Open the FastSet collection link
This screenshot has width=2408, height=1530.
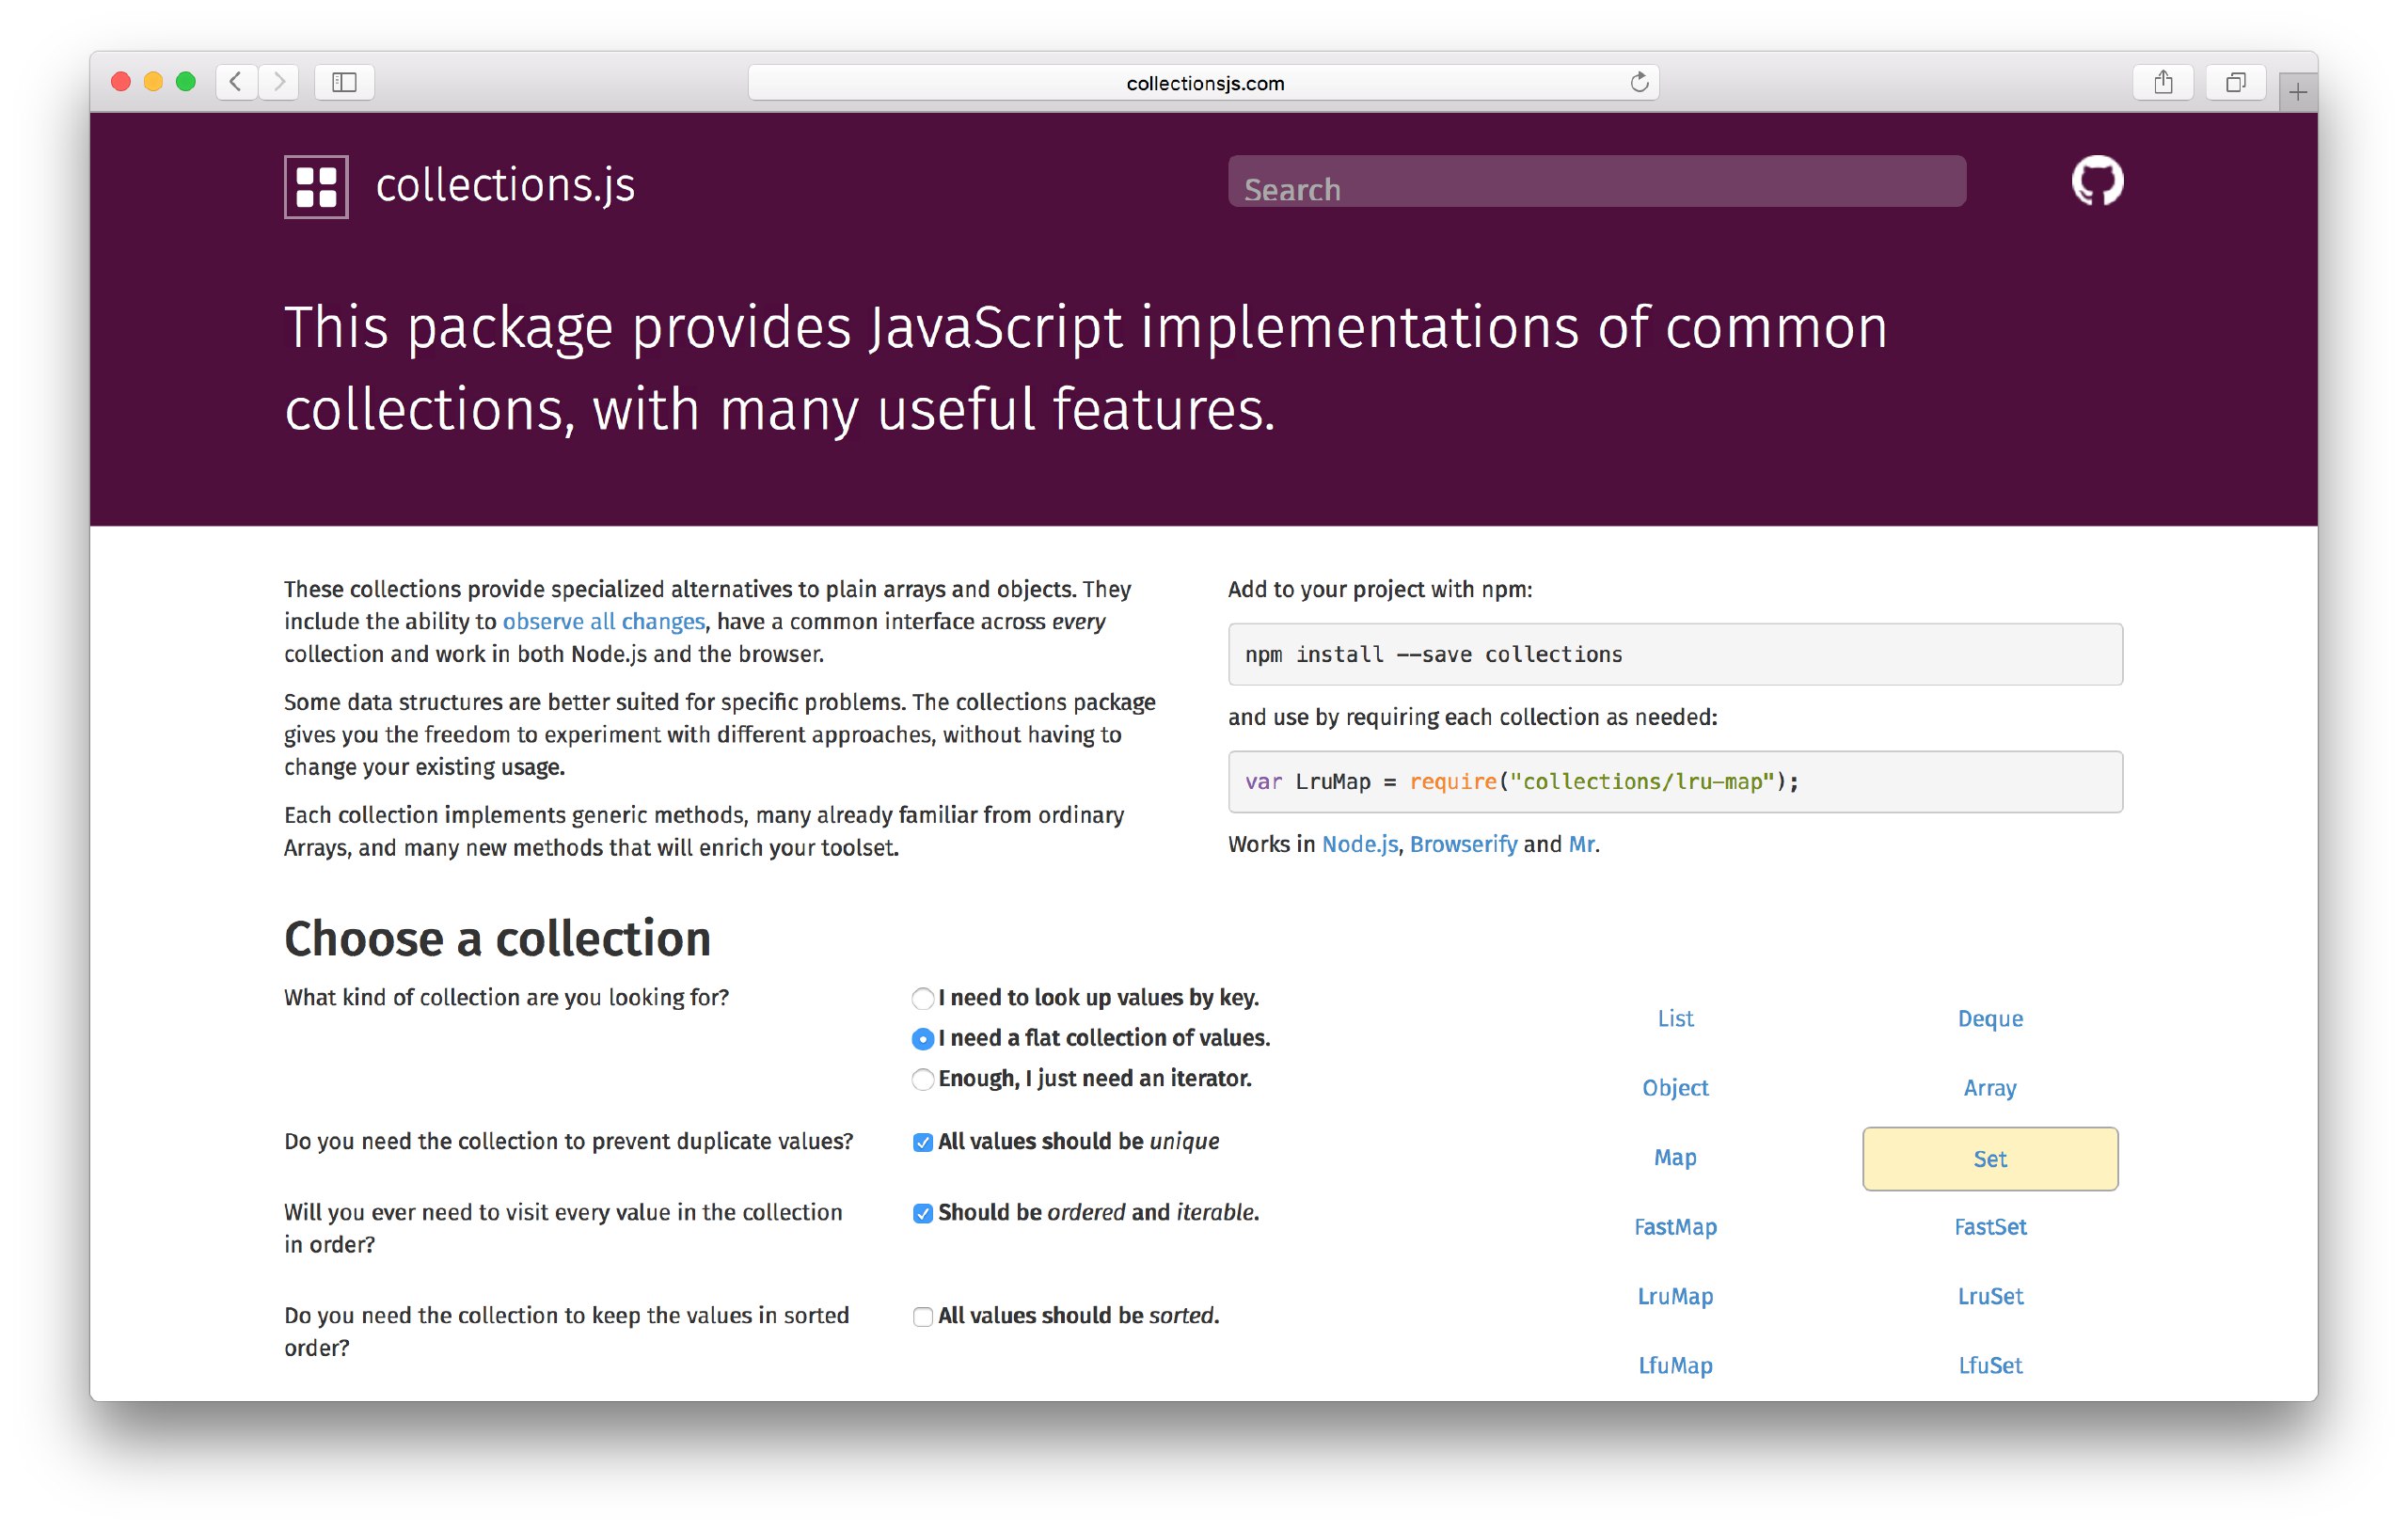pos(1989,1227)
